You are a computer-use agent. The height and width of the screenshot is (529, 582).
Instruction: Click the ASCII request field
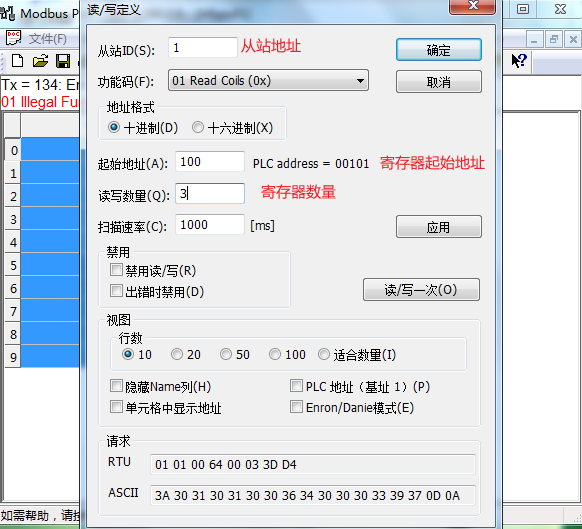pos(313,495)
